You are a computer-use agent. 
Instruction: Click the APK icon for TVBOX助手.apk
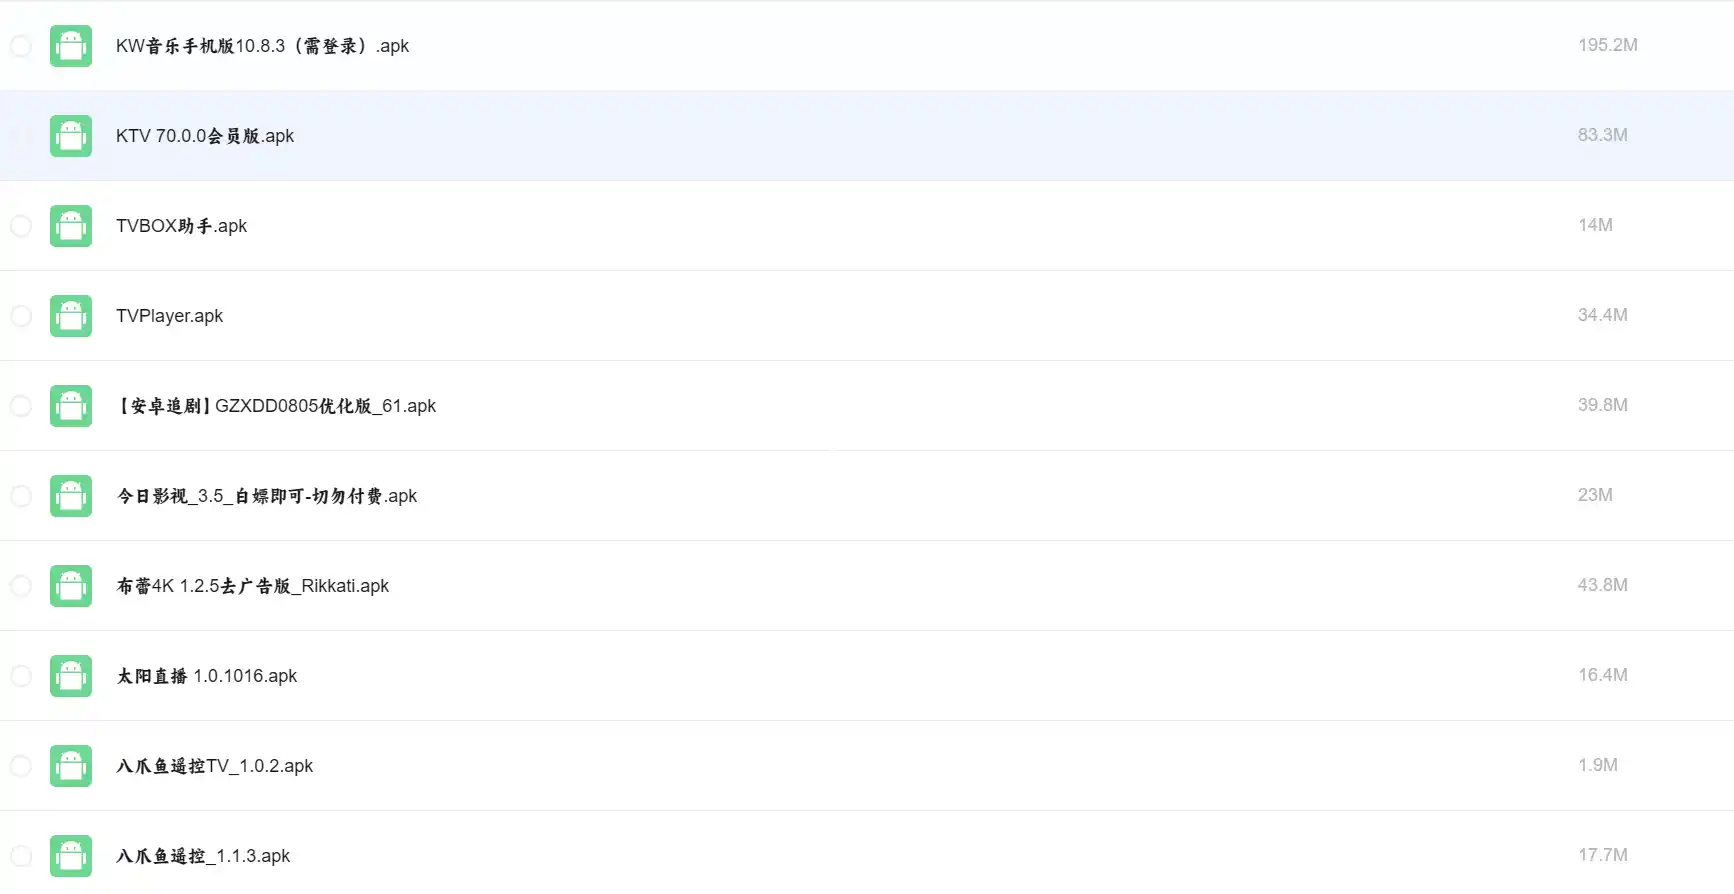pyautogui.click(x=71, y=226)
